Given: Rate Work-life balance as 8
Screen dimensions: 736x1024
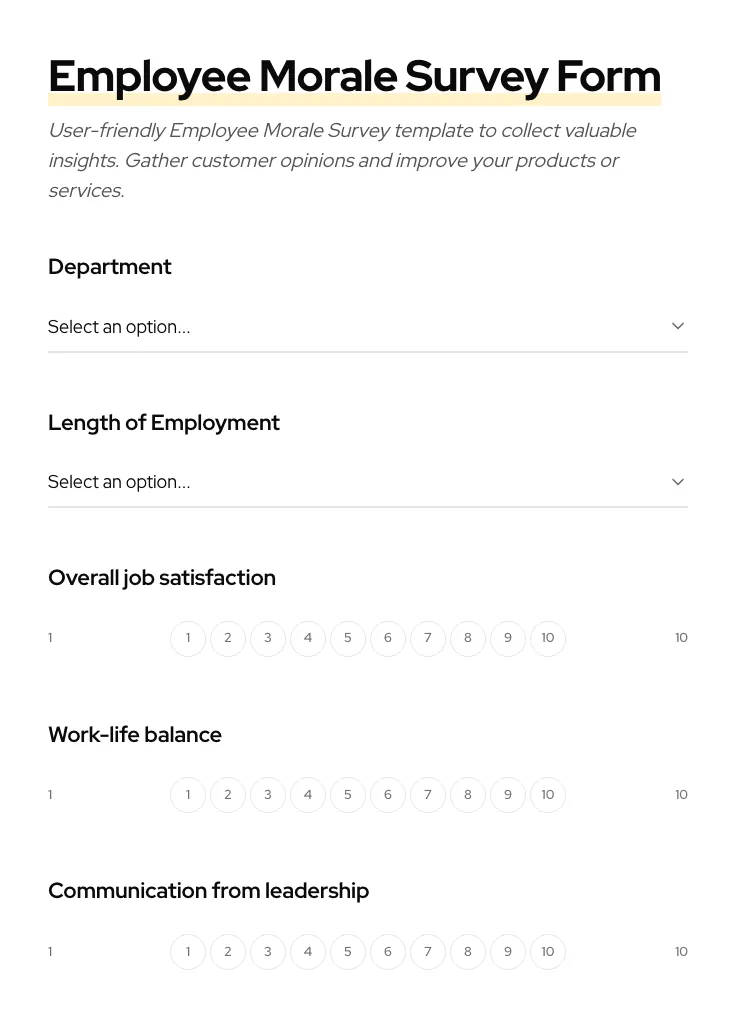Looking at the screenshot, I should coord(468,795).
